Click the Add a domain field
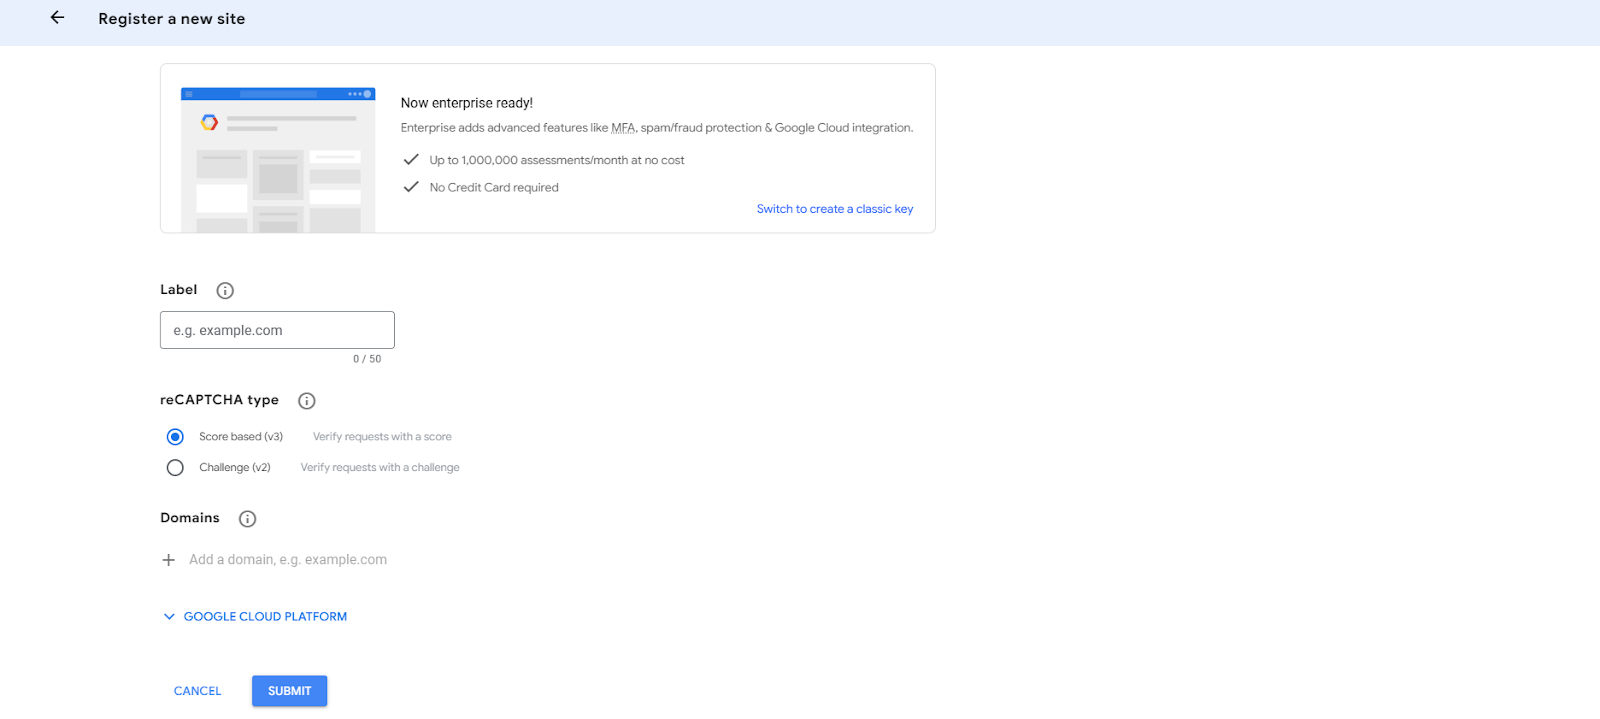Viewport: 1600px width, 719px height. [x=288, y=560]
